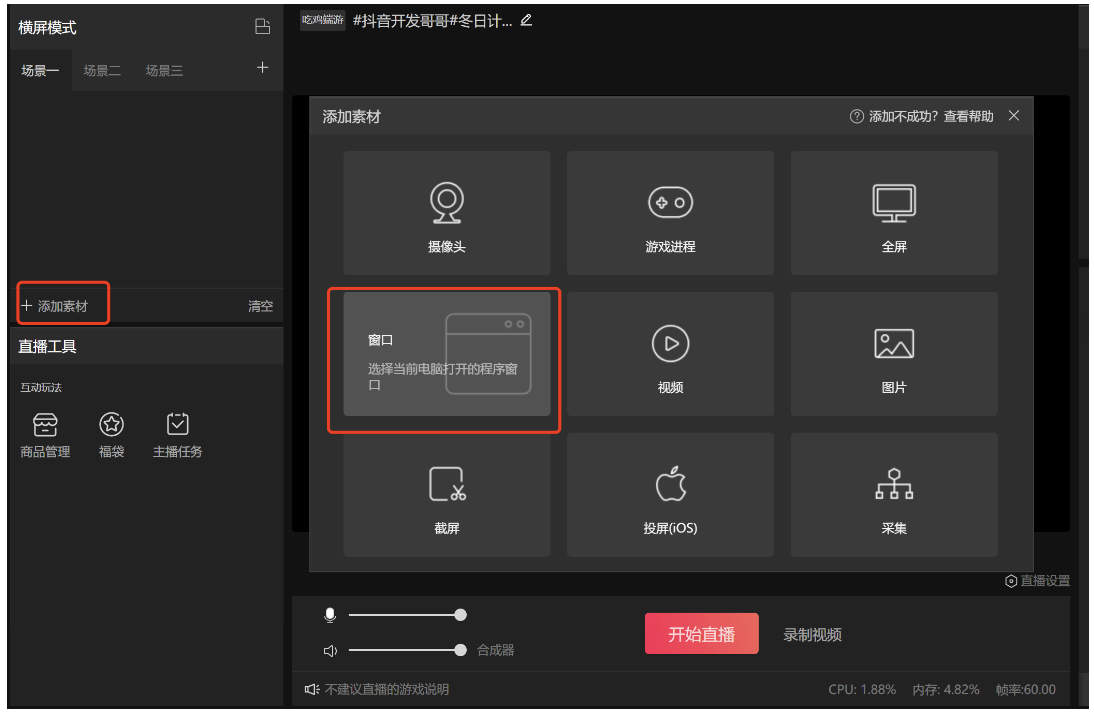
Task: Open 直播设置 live settings
Action: (x=1037, y=581)
